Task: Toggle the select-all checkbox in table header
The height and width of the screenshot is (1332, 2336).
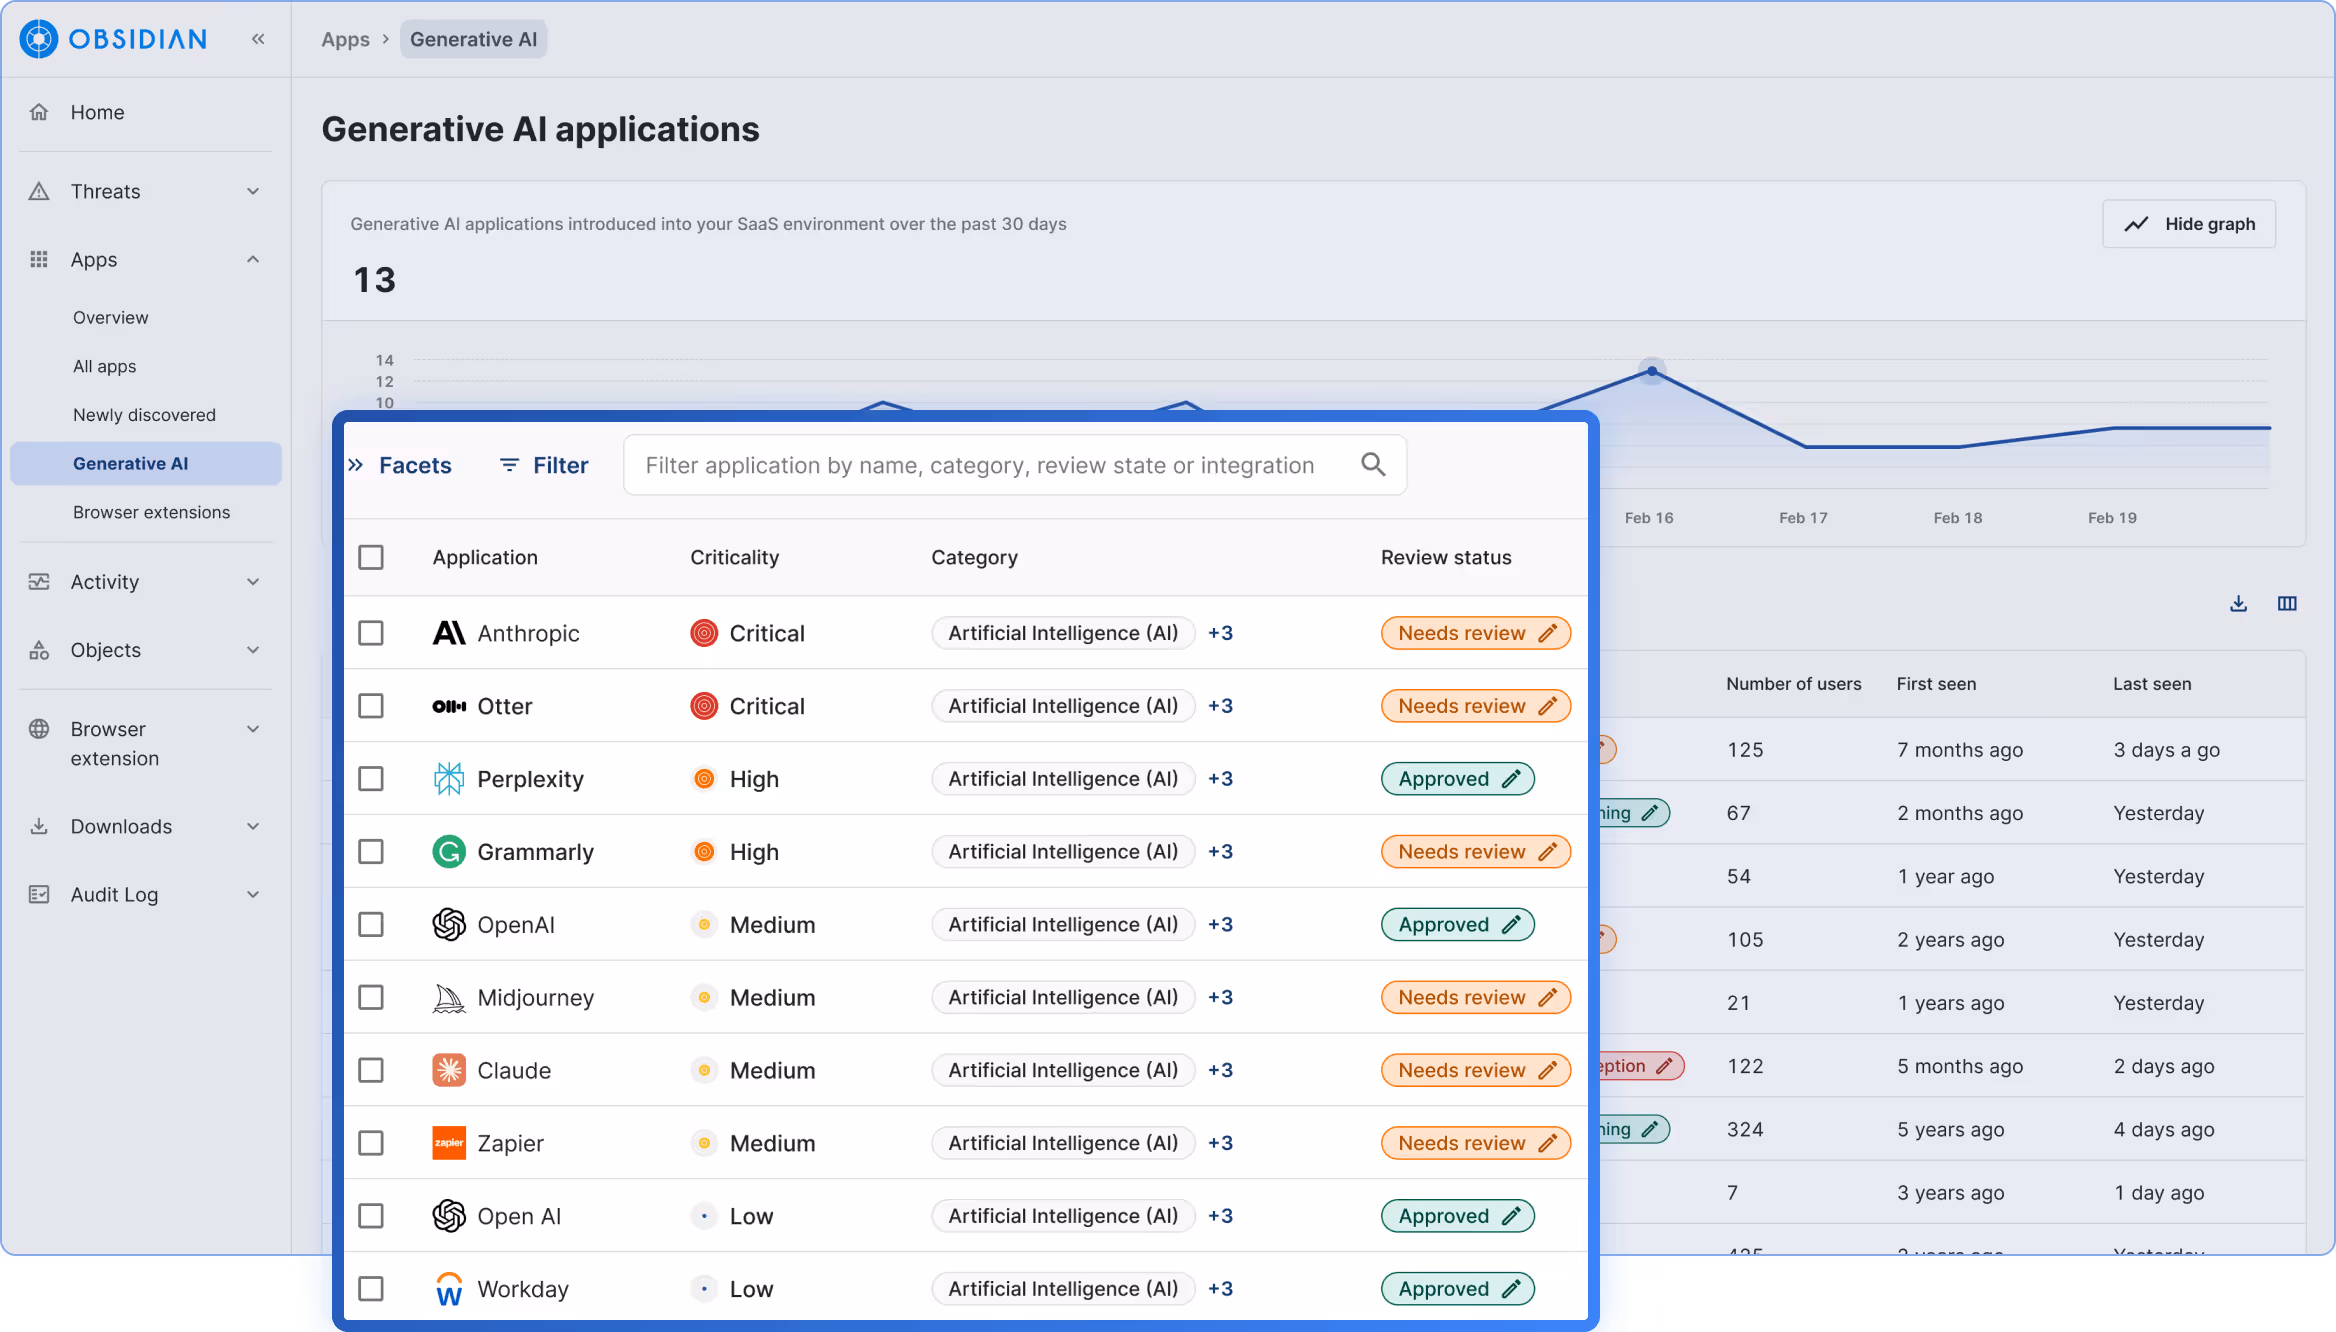Action: tap(371, 557)
